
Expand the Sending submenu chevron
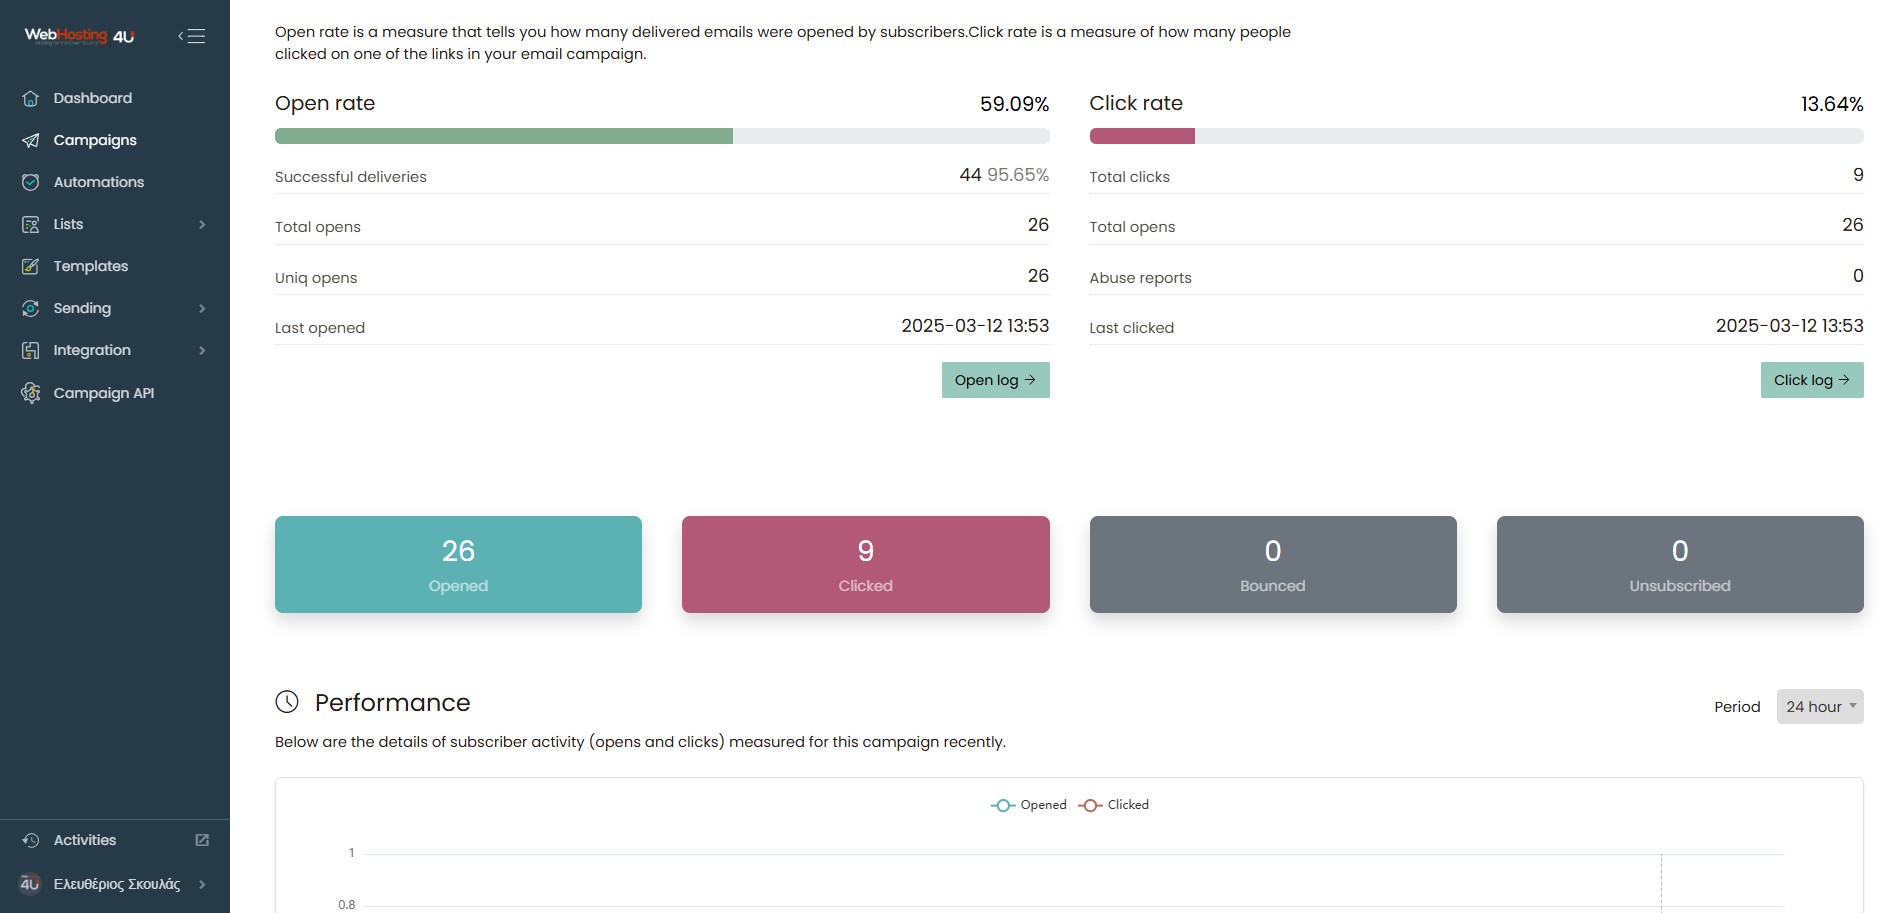click(202, 308)
